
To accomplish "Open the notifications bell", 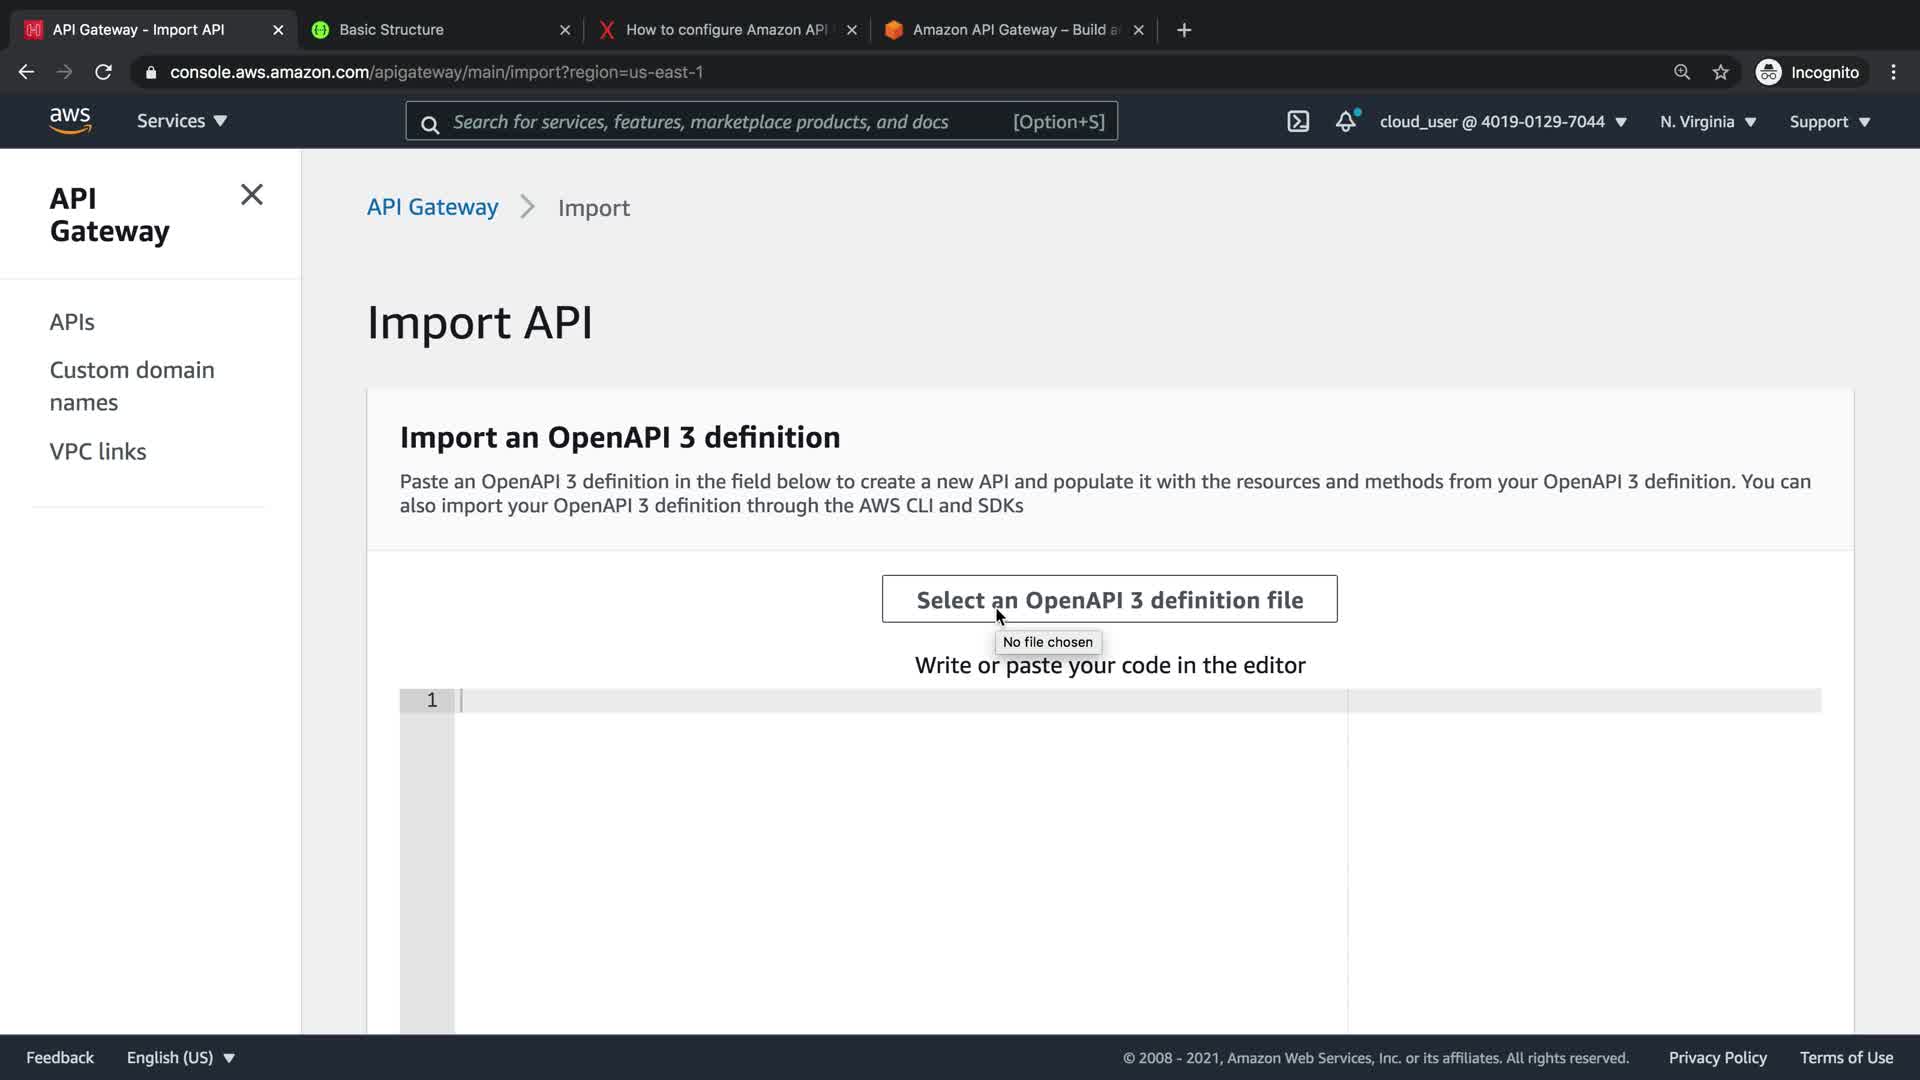I will click(1346, 122).
